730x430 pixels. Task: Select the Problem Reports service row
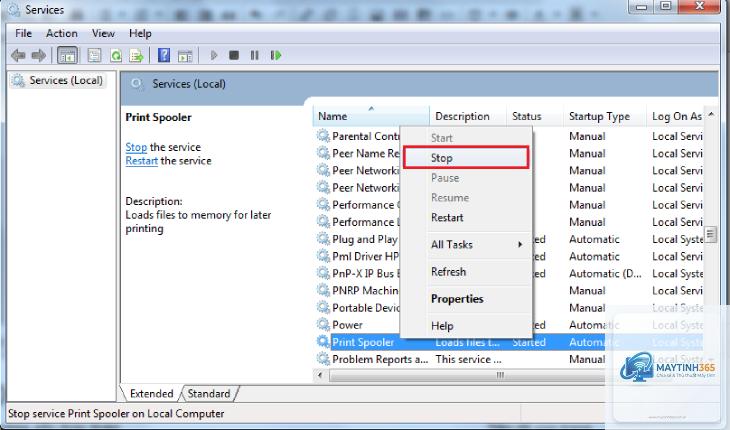click(x=509, y=359)
